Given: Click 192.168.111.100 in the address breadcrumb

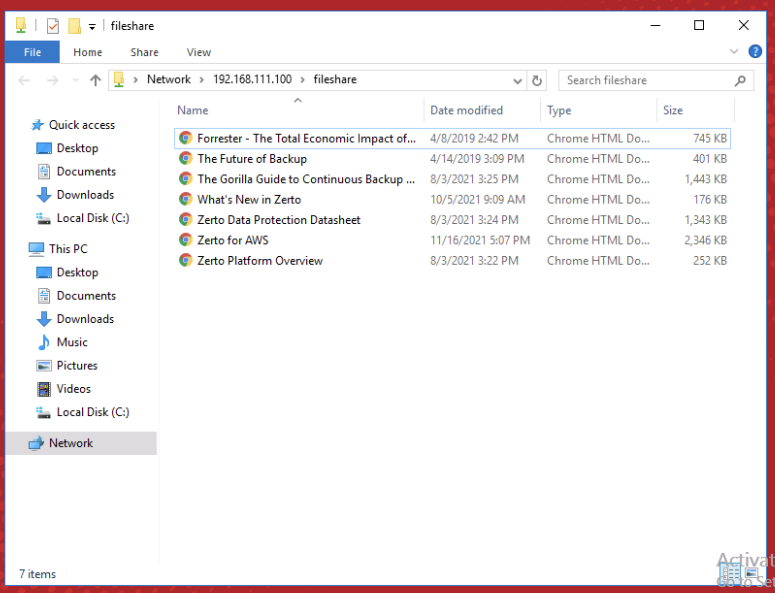Looking at the screenshot, I should [252, 80].
